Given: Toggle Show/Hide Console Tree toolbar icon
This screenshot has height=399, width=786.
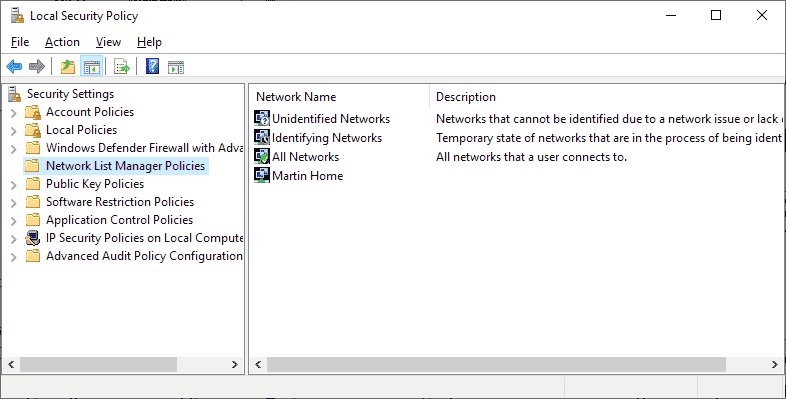Looking at the screenshot, I should (x=92, y=66).
